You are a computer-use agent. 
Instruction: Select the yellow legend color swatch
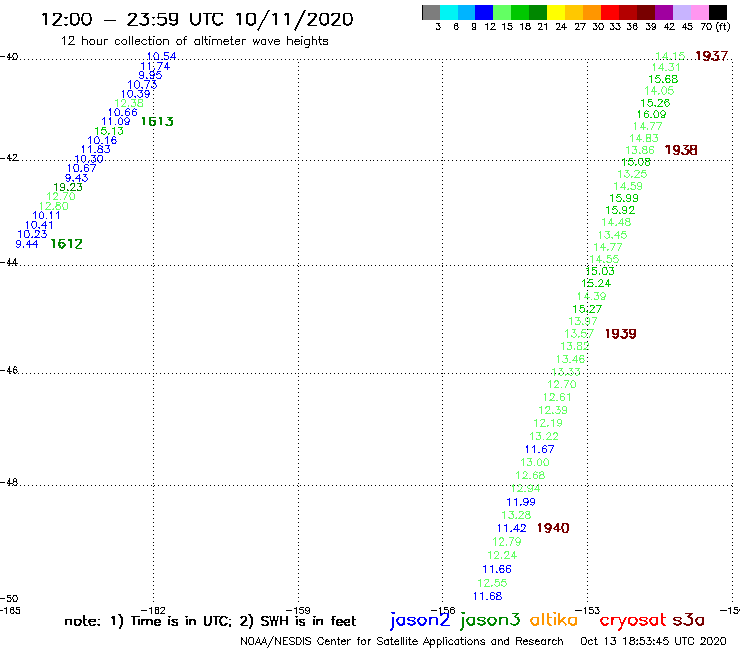tap(556, 12)
